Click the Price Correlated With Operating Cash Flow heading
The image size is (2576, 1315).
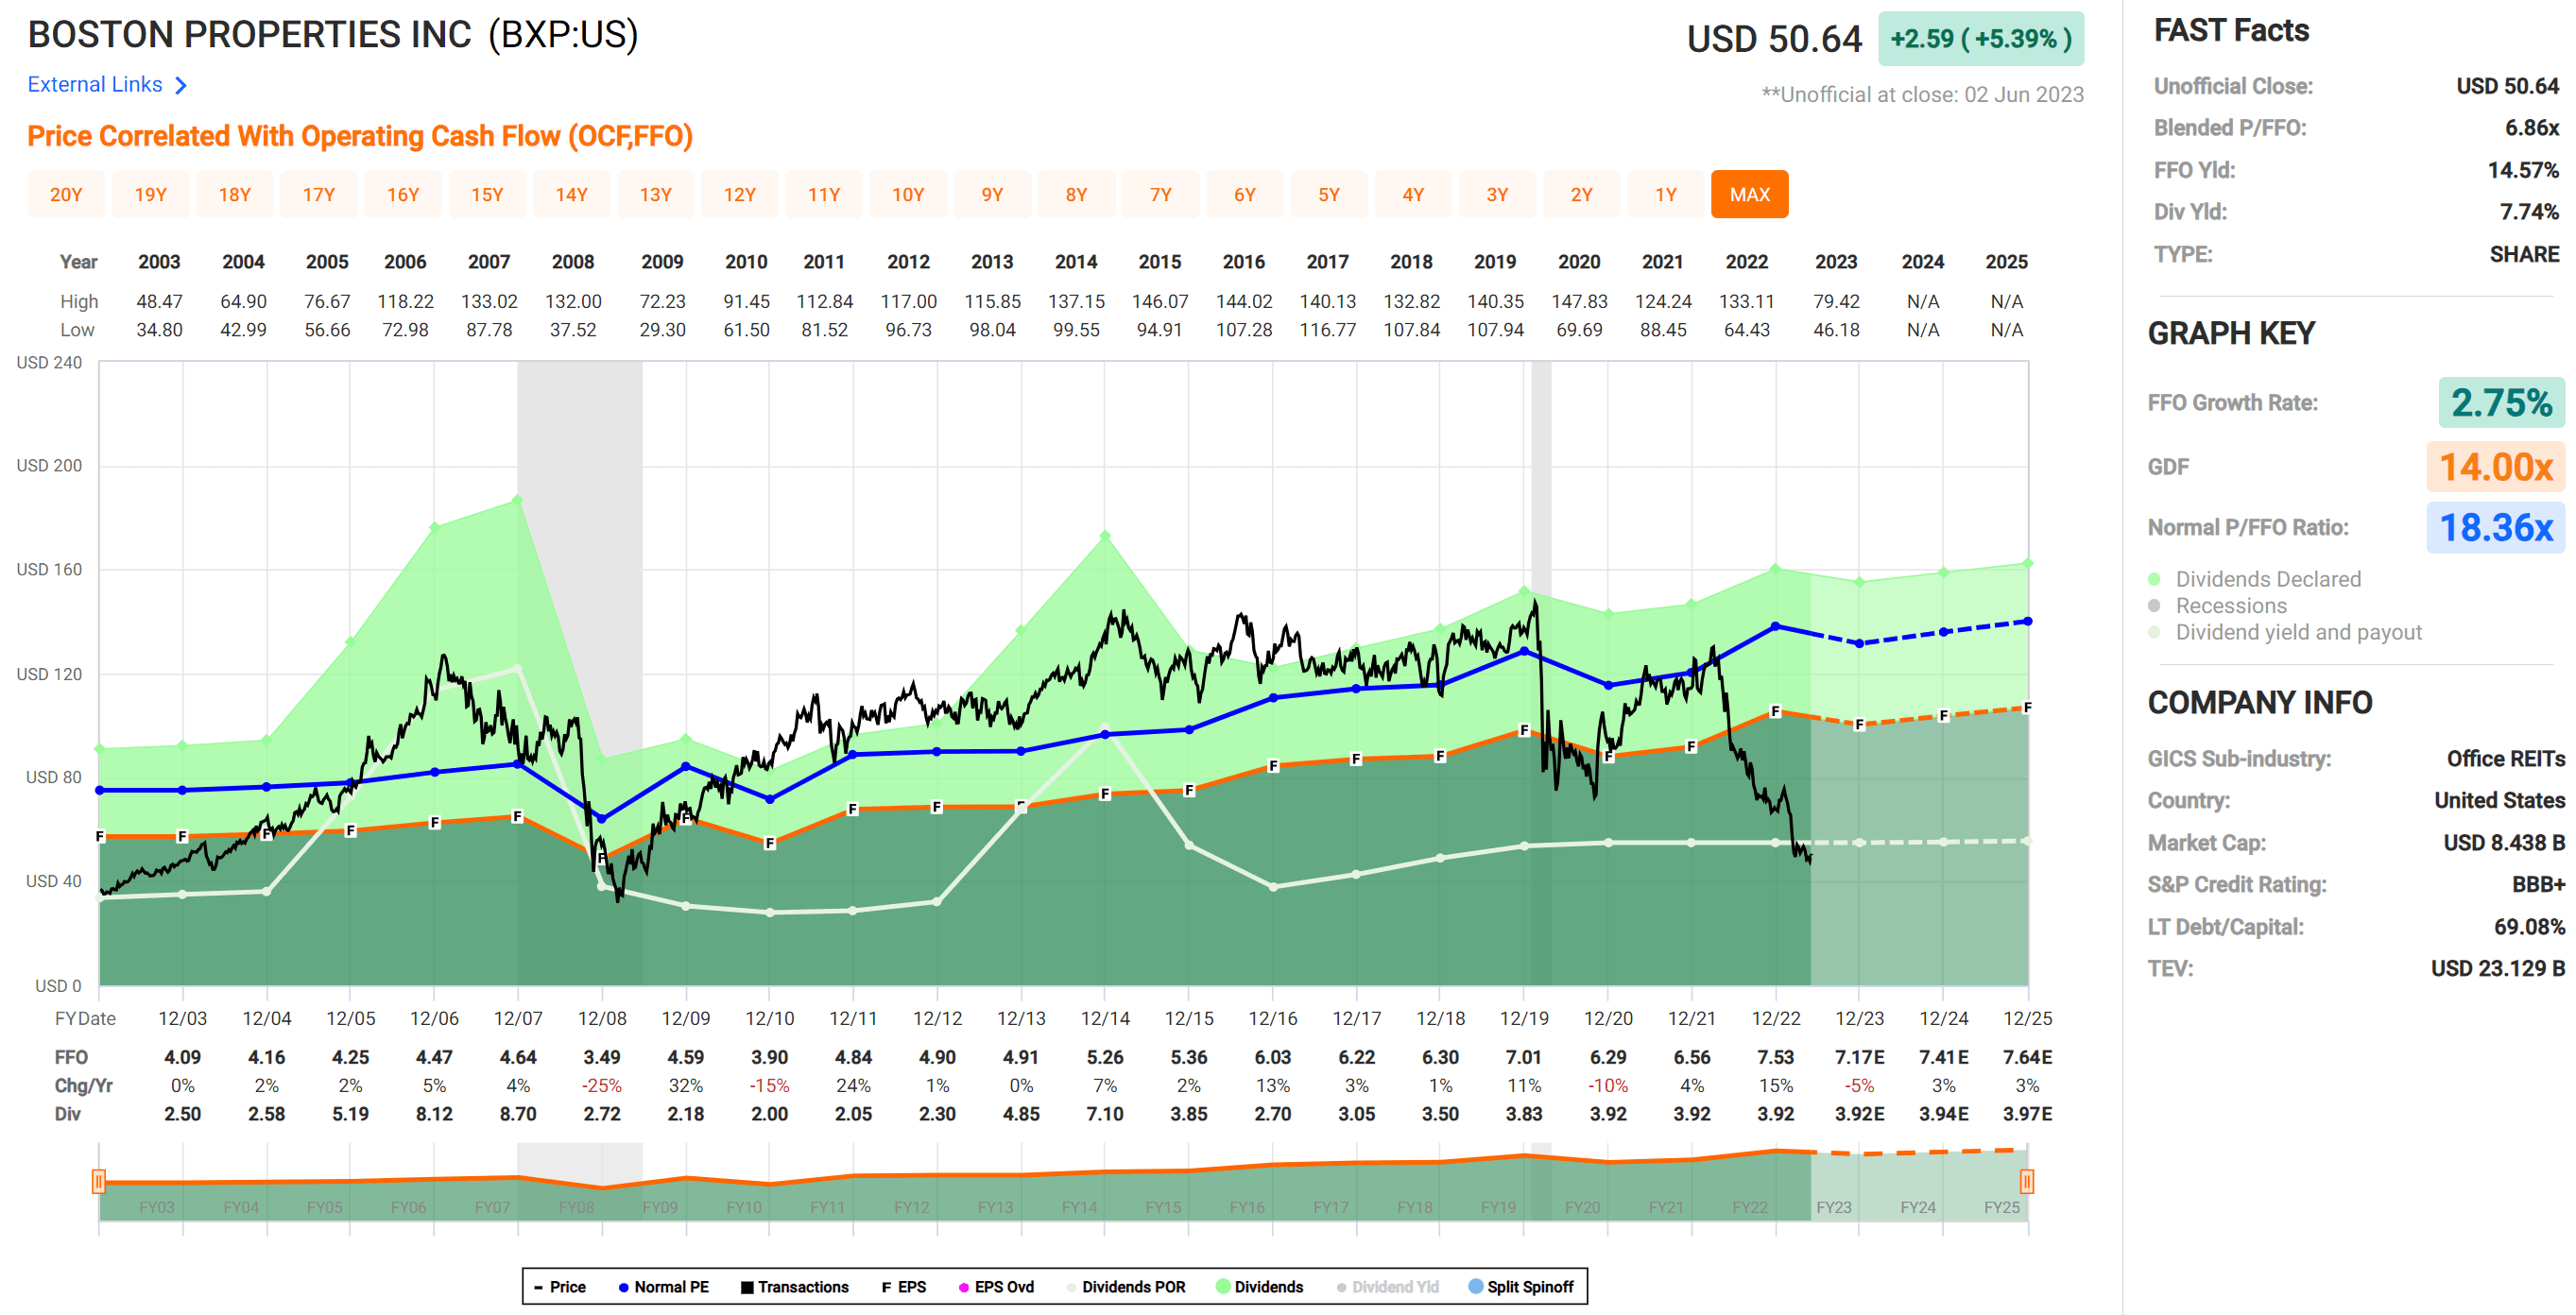(360, 136)
